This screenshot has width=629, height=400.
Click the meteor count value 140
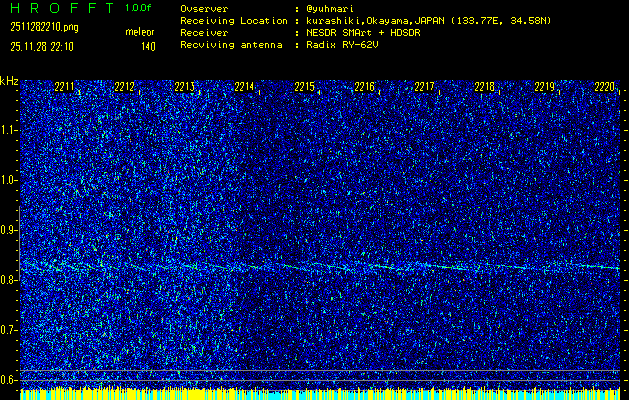pos(148,46)
